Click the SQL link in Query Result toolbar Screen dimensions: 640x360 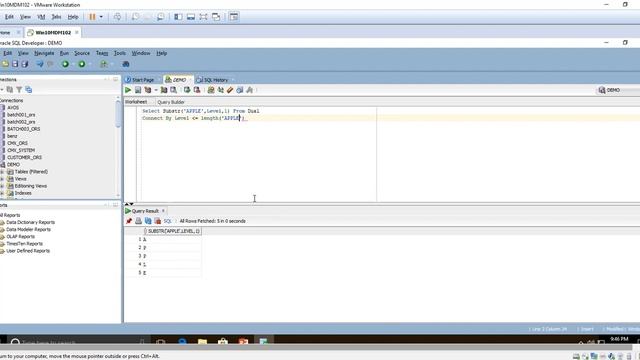tap(167, 221)
